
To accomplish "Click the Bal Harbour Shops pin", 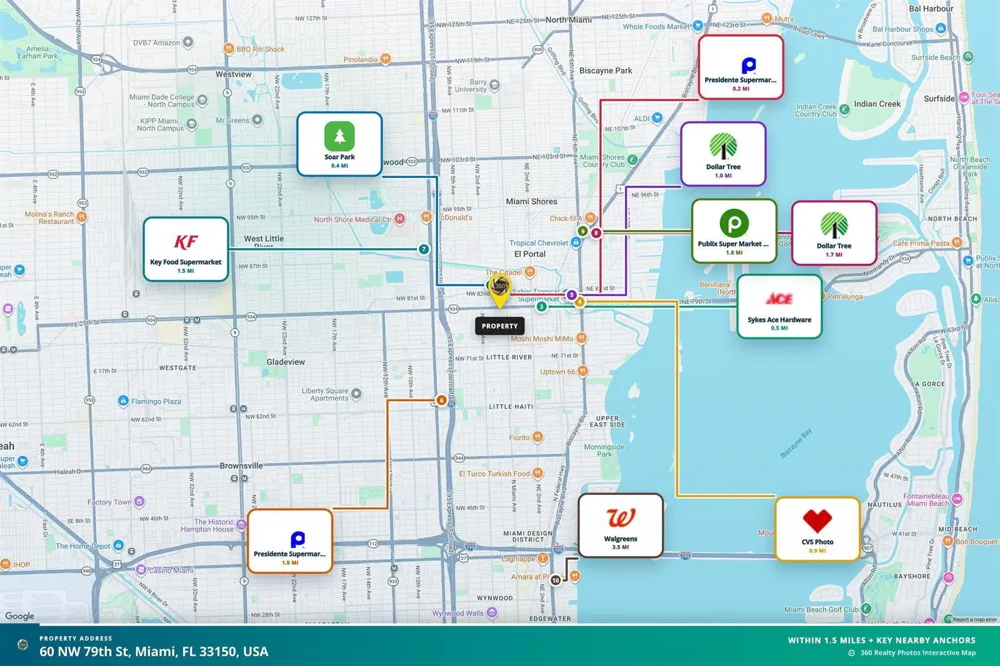I will 941,29.
